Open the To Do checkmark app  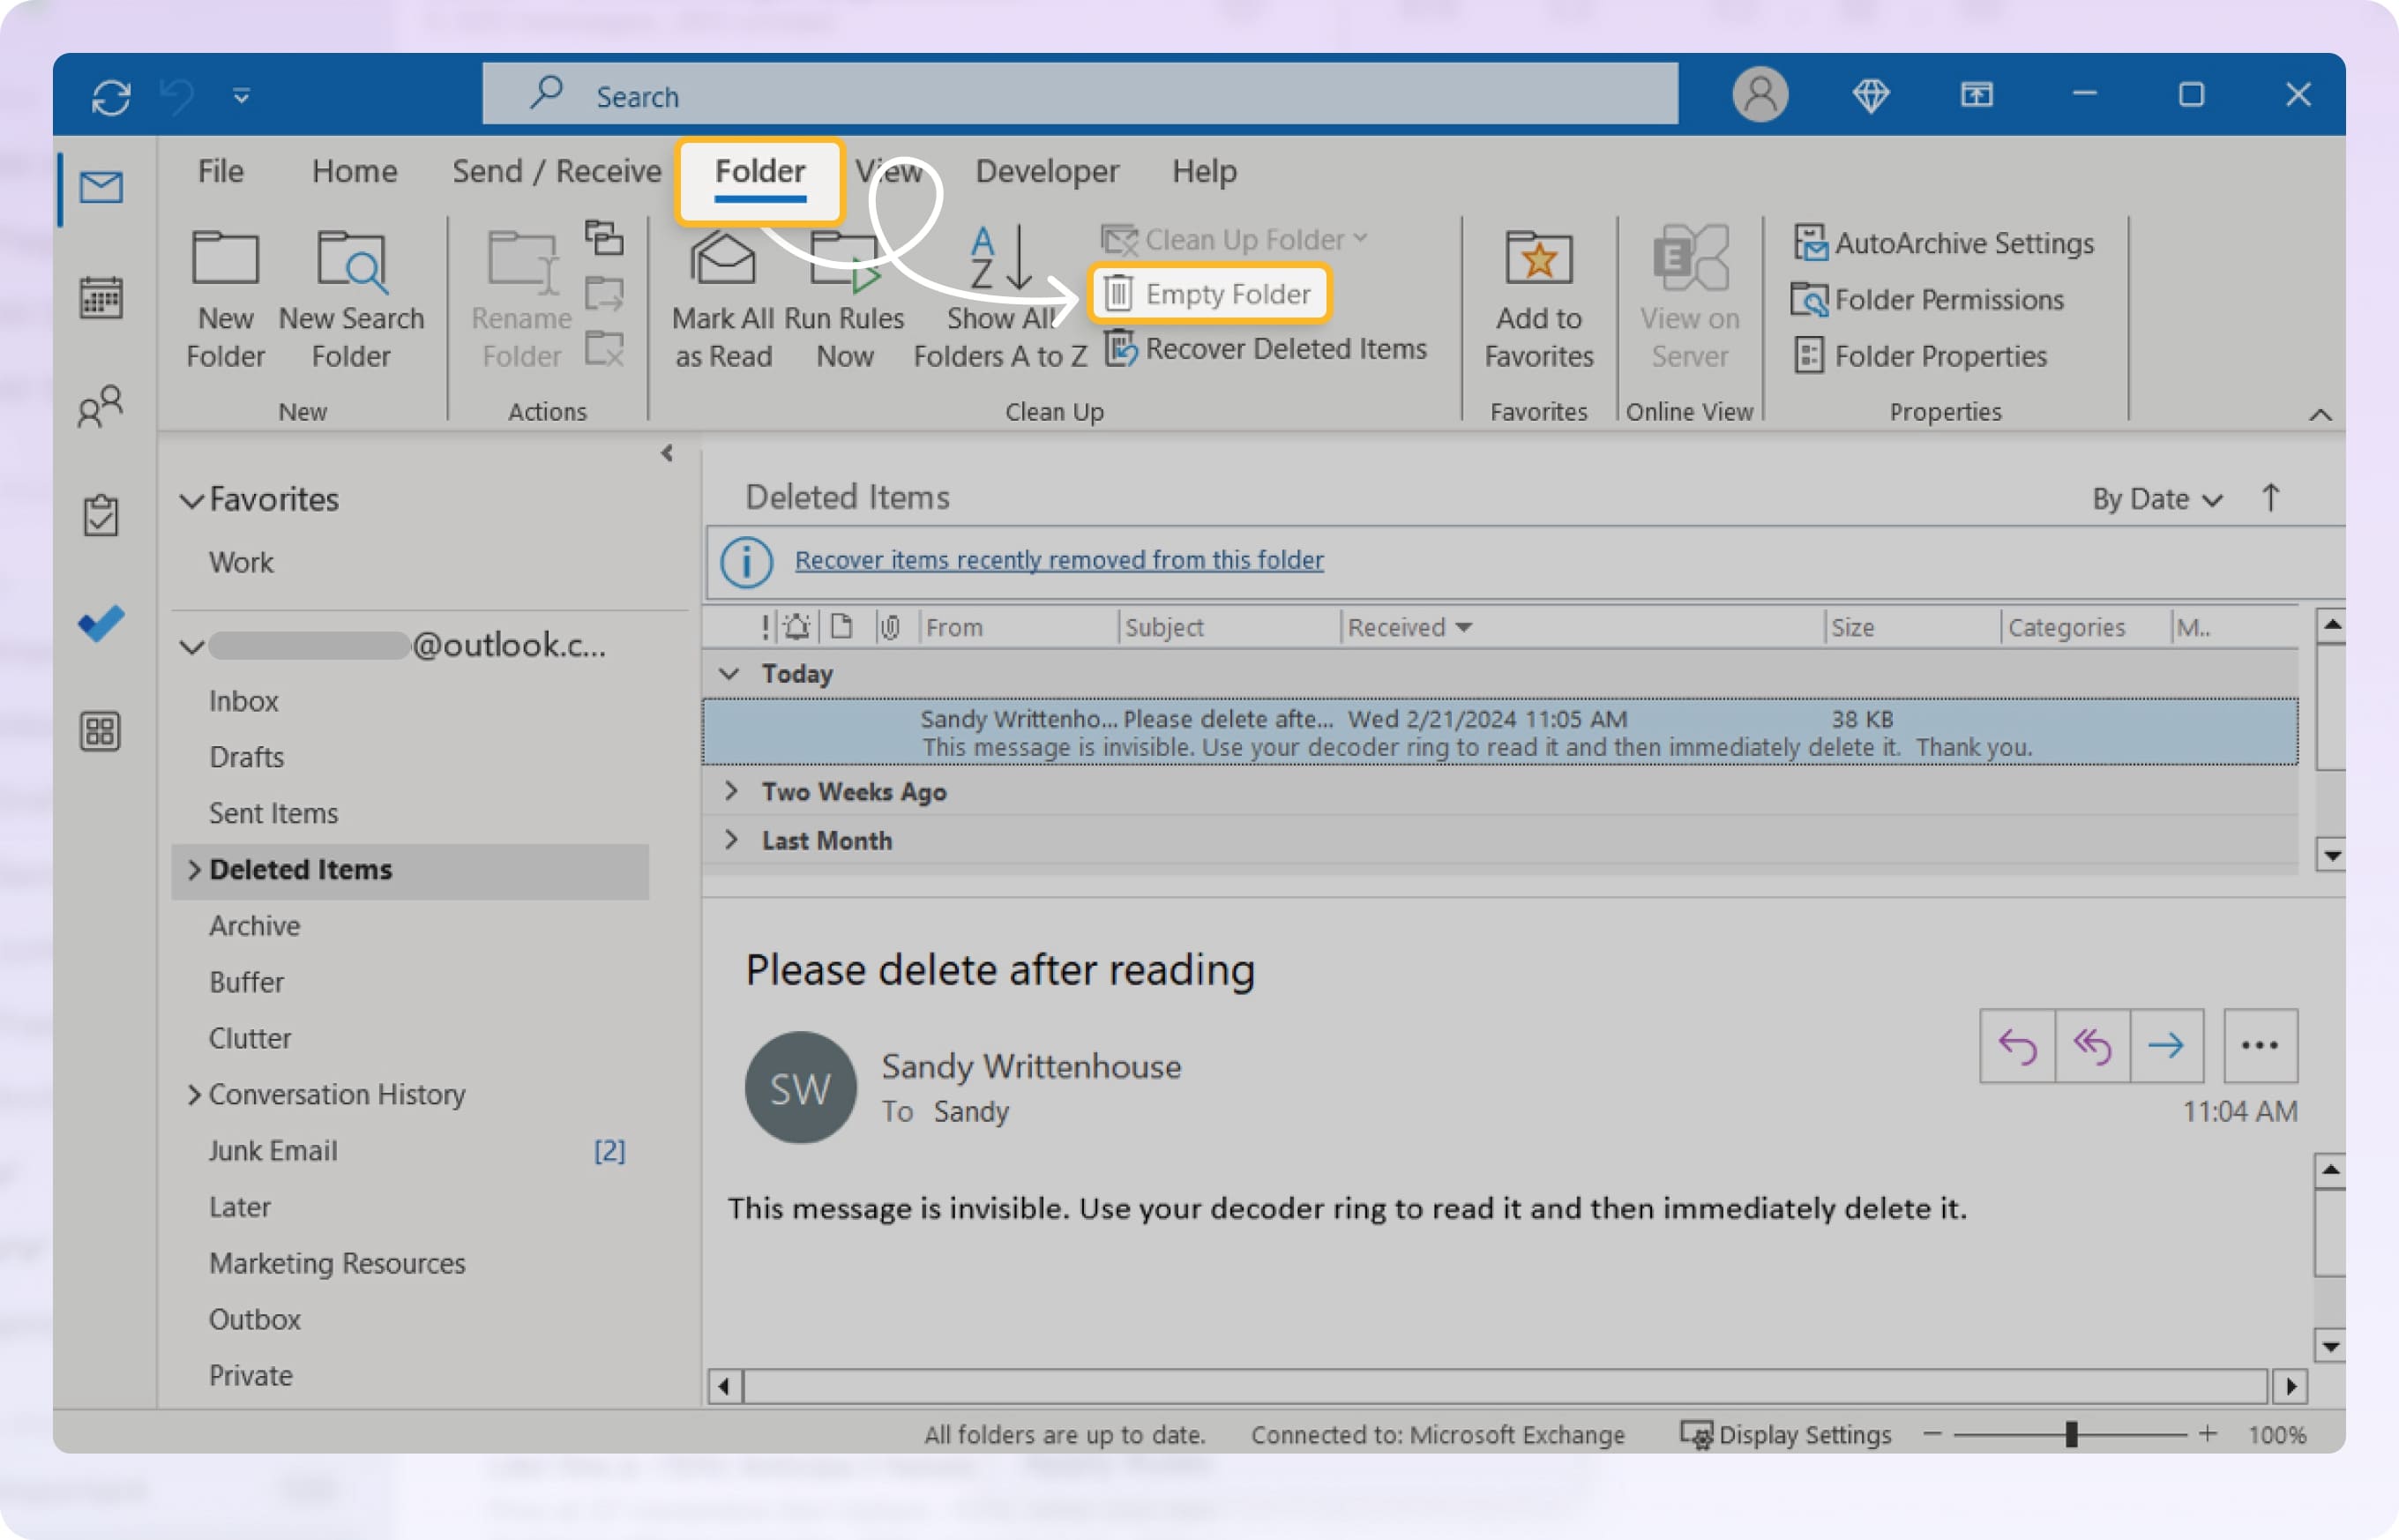coord(101,623)
